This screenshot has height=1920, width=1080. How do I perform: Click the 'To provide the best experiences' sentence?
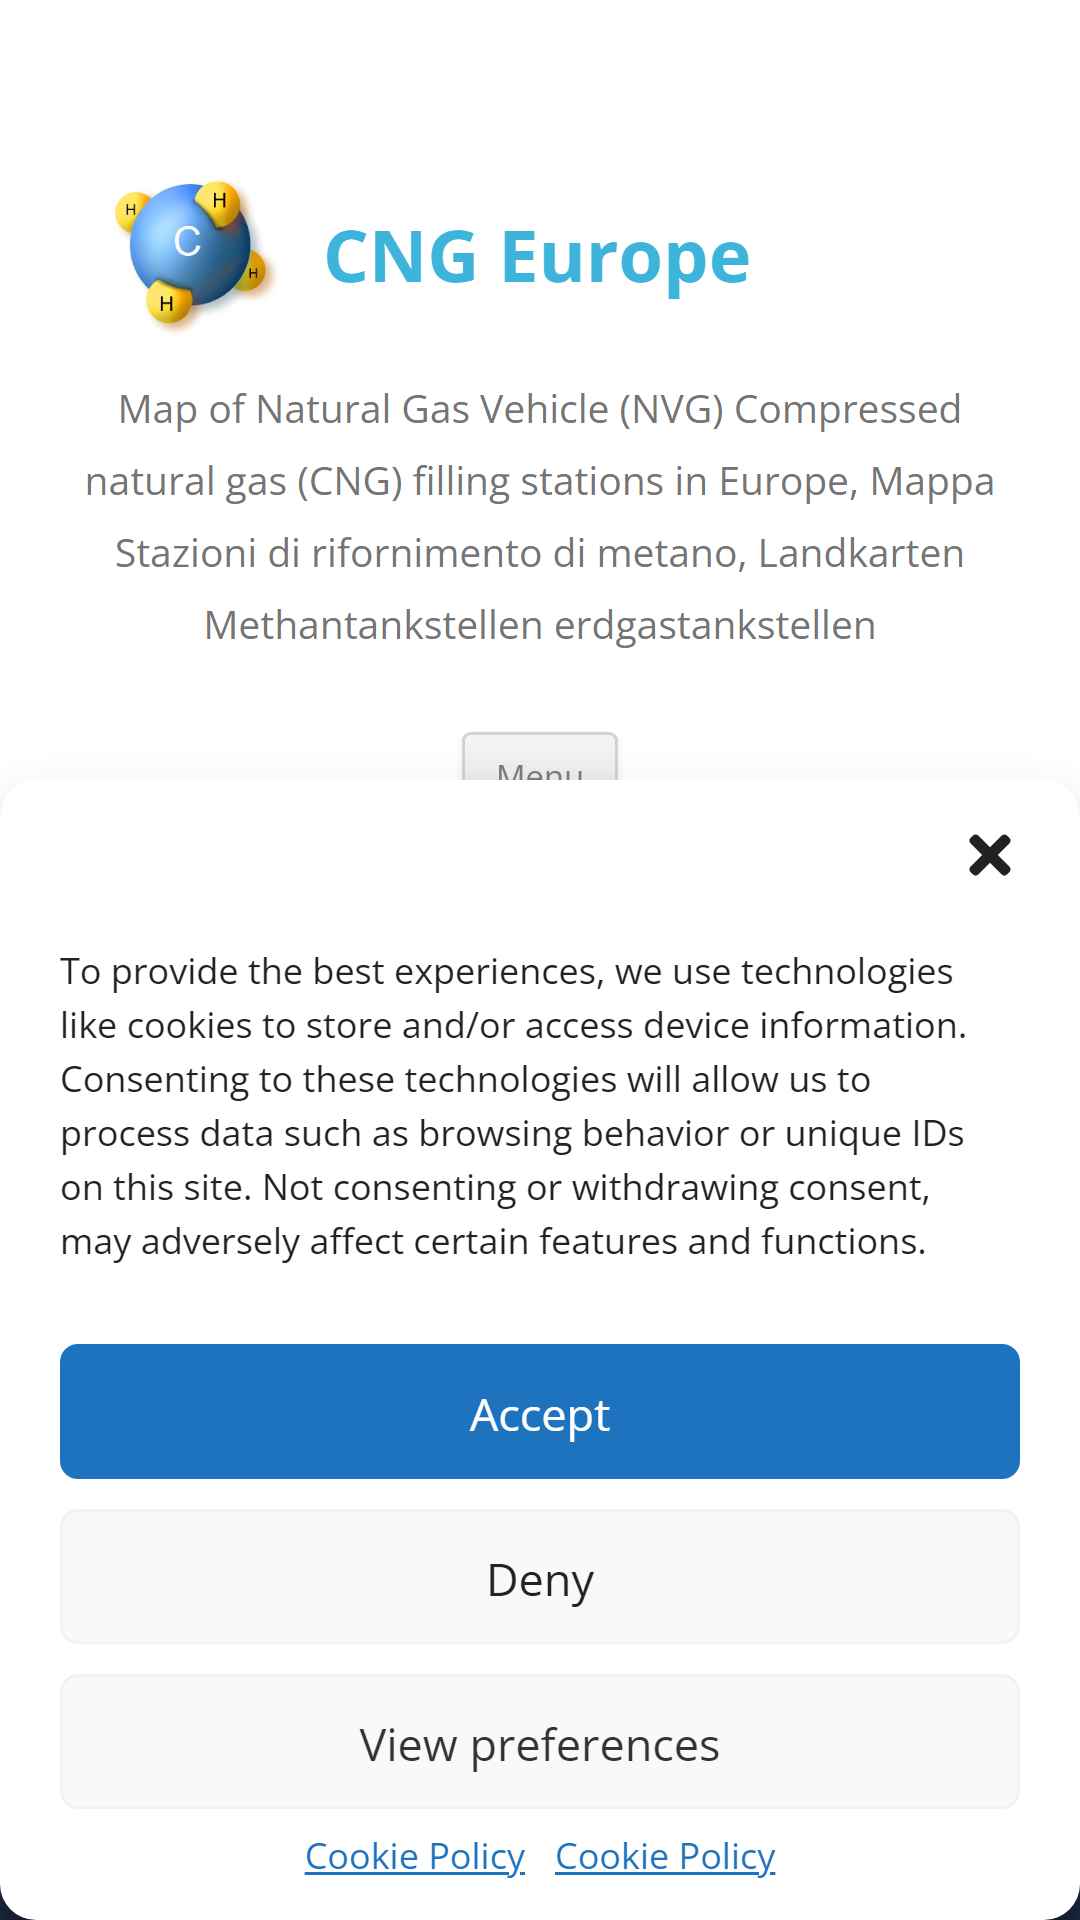pos(513,998)
